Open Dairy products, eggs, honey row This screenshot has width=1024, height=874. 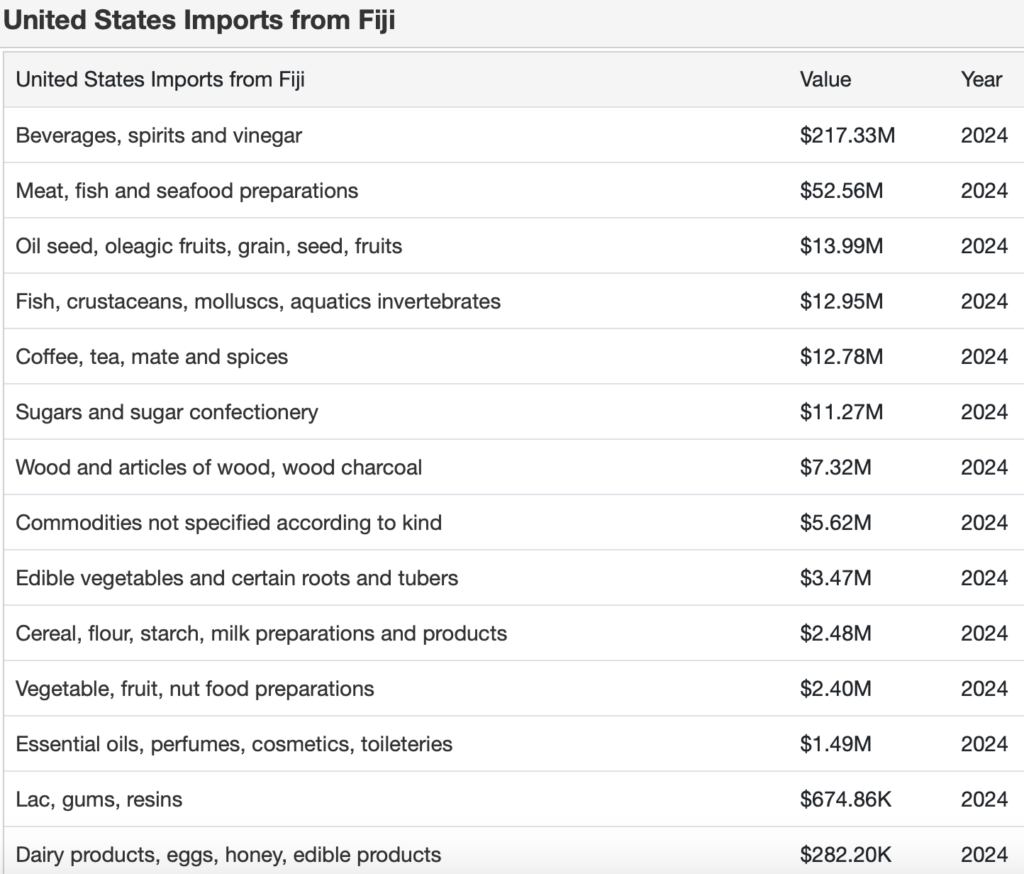tap(228, 854)
